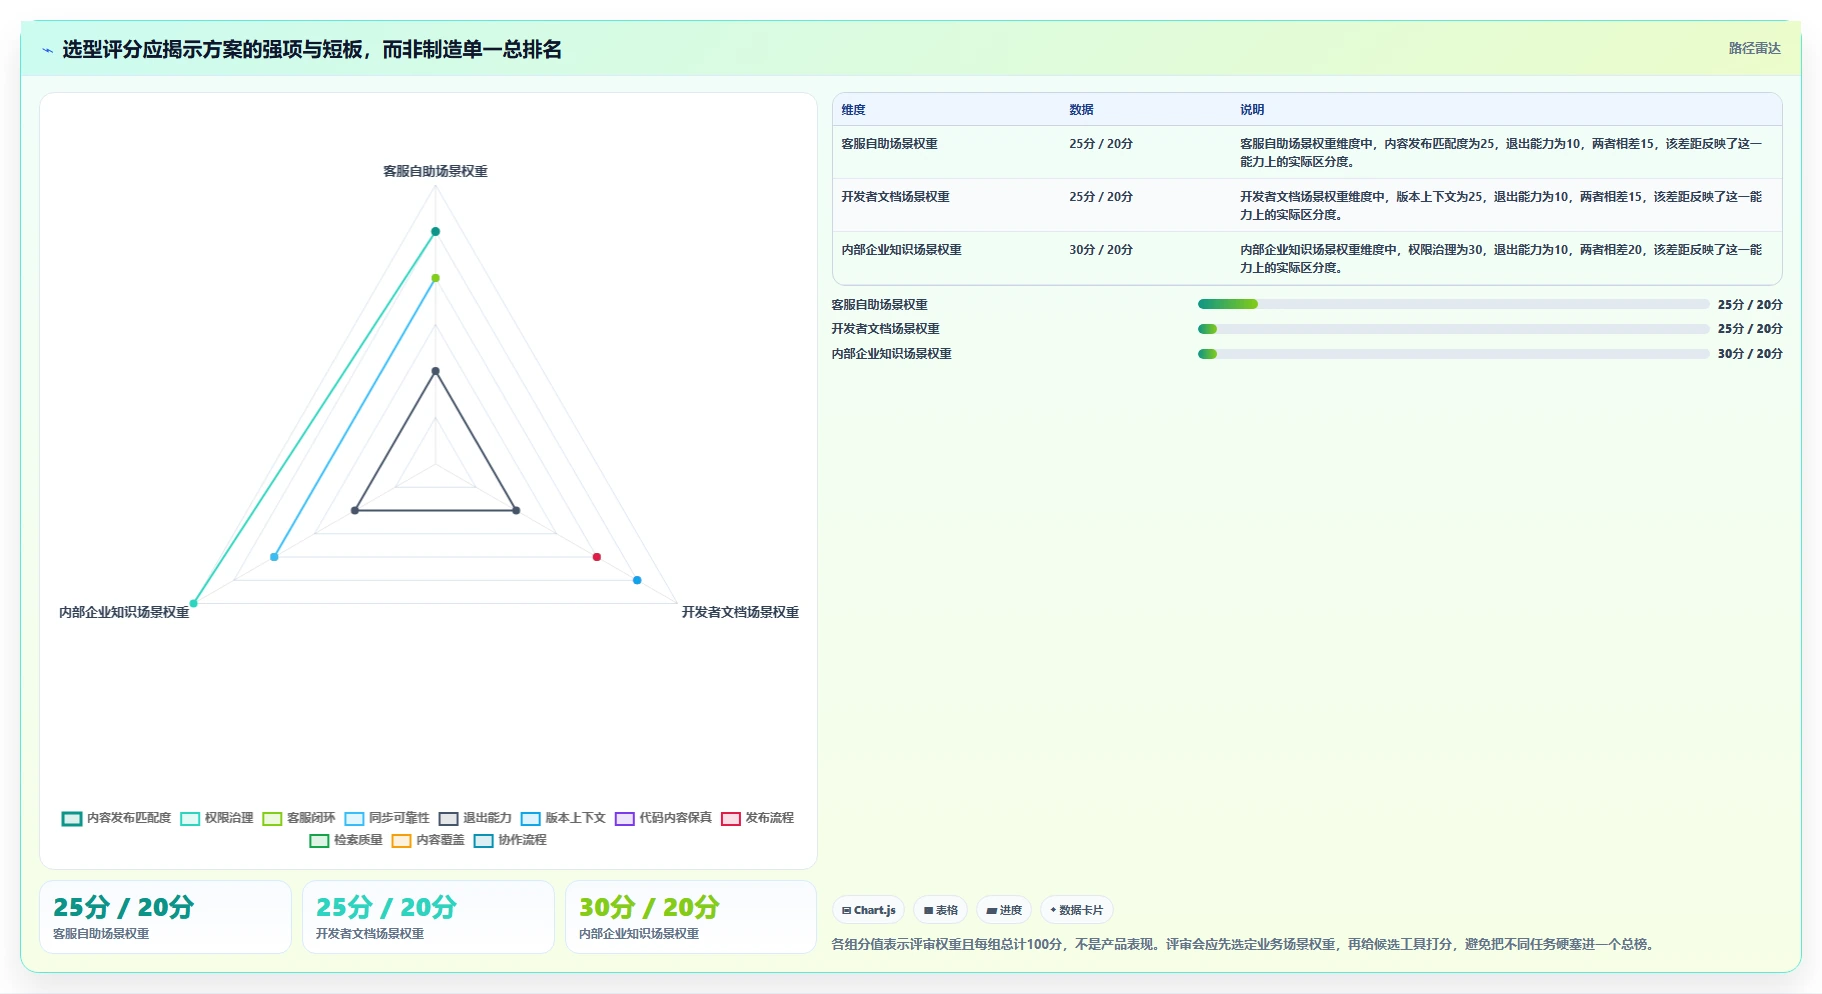Click progress label 客服自助场景权重
Image resolution: width=1822 pixels, height=994 pixels.
click(x=880, y=305)
